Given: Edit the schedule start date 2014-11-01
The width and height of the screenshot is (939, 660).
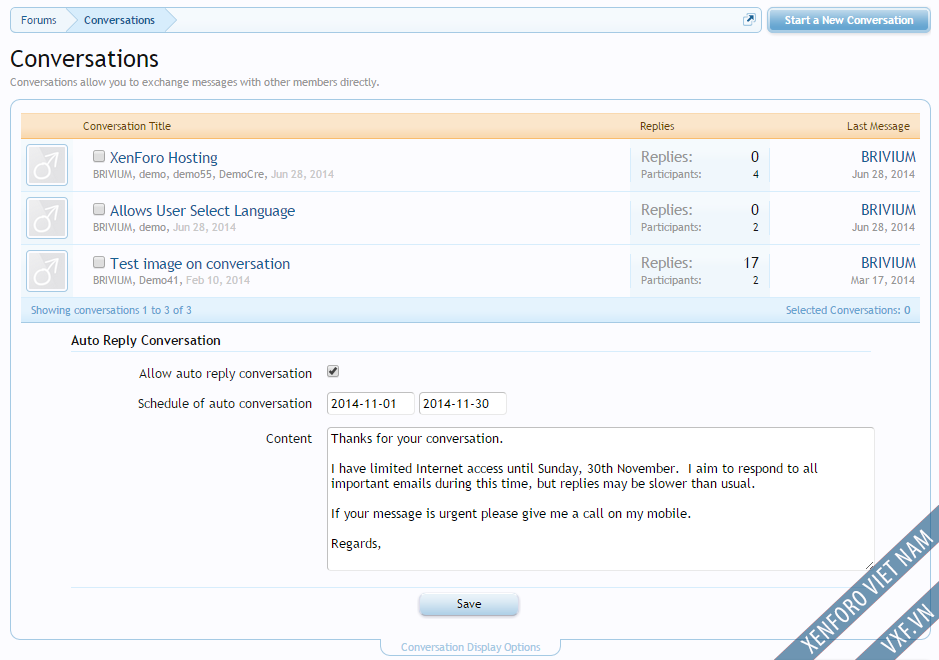Looking at the screenshot, I should click(371, 404).
